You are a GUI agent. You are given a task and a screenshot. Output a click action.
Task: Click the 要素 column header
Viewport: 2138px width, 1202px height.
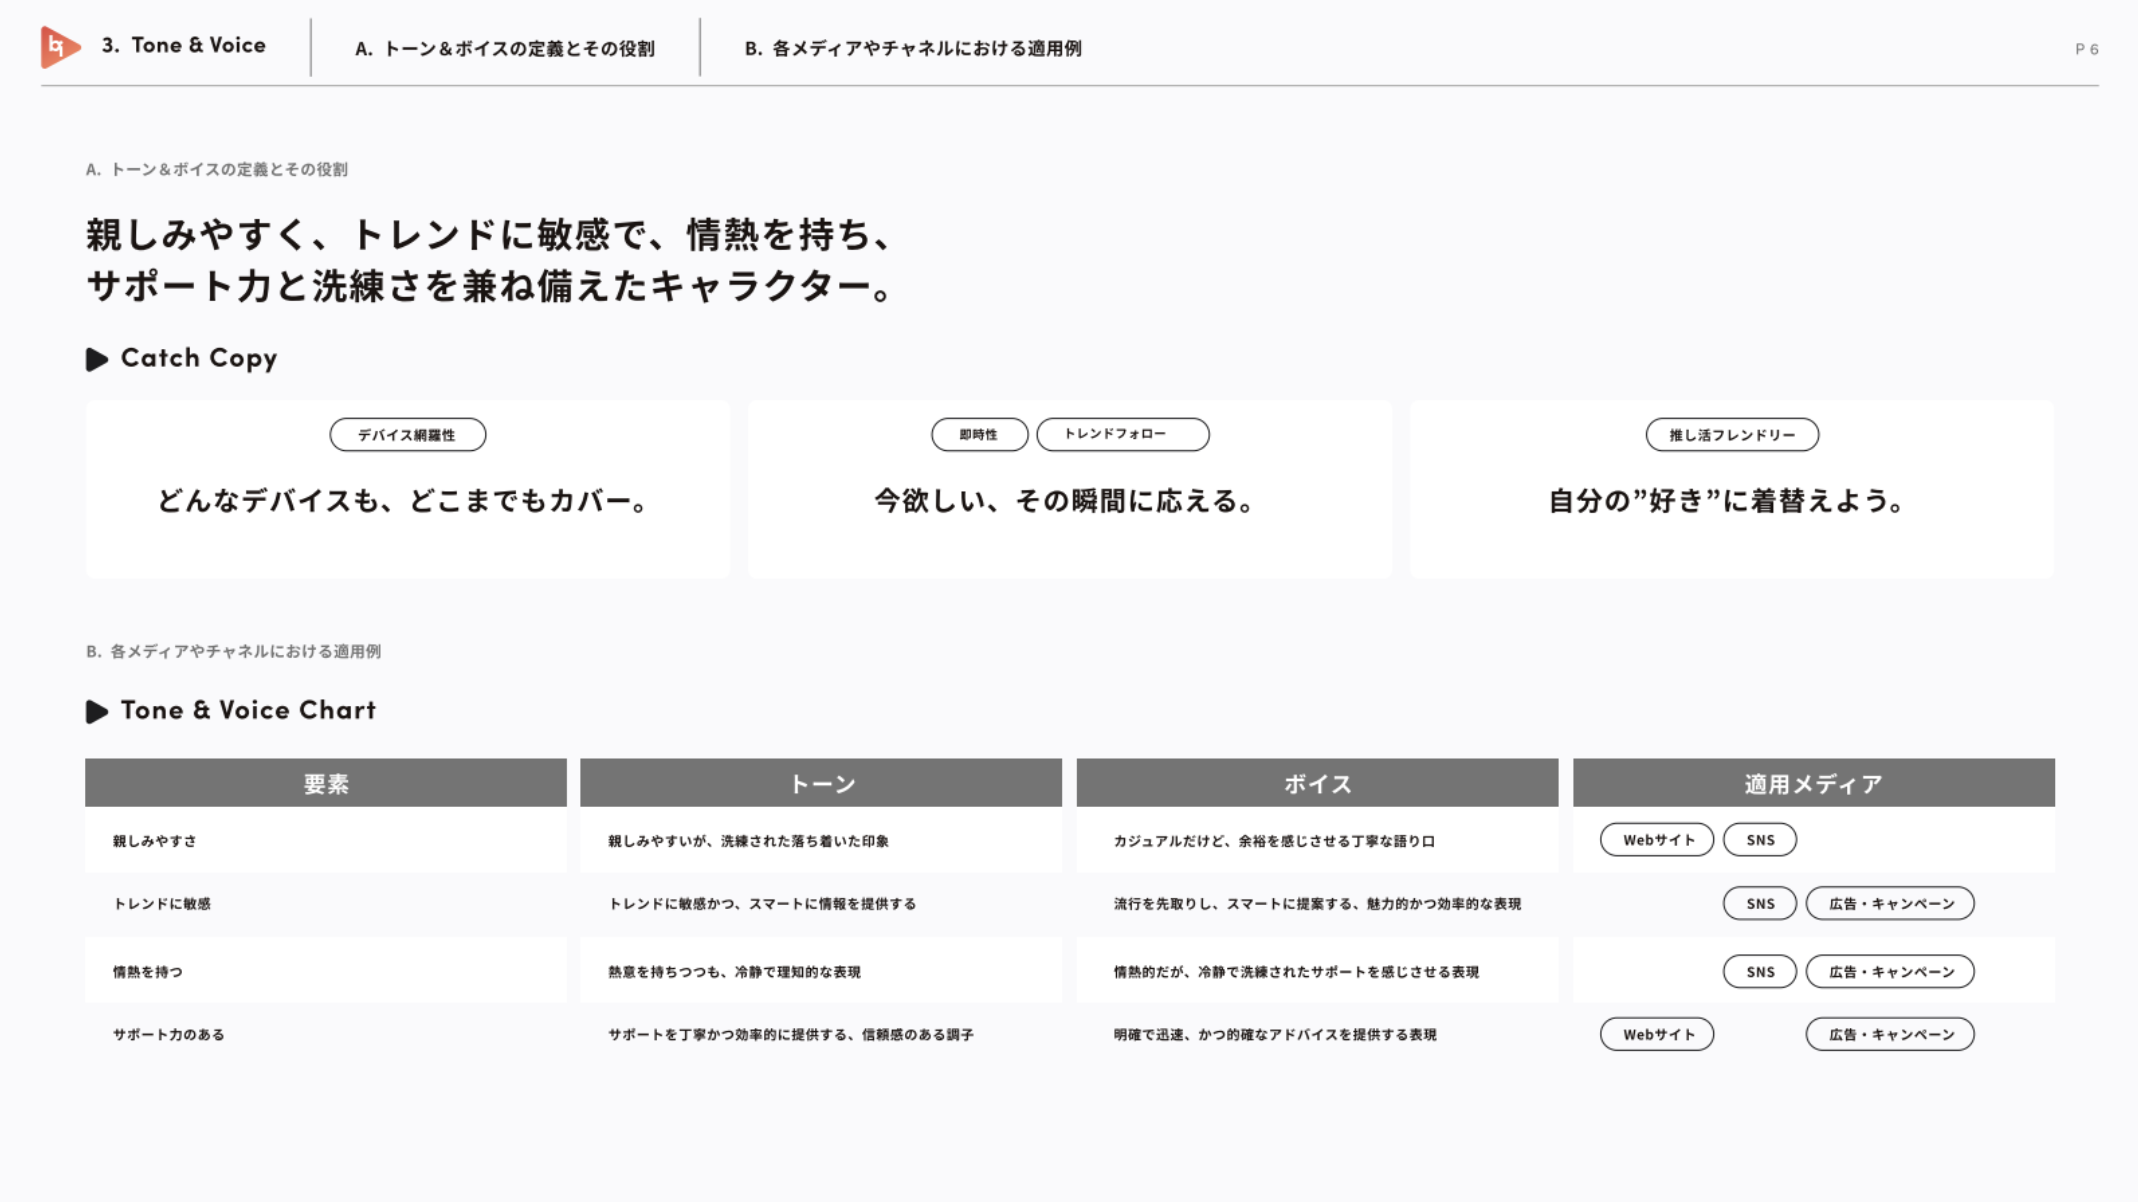point(325,783)
